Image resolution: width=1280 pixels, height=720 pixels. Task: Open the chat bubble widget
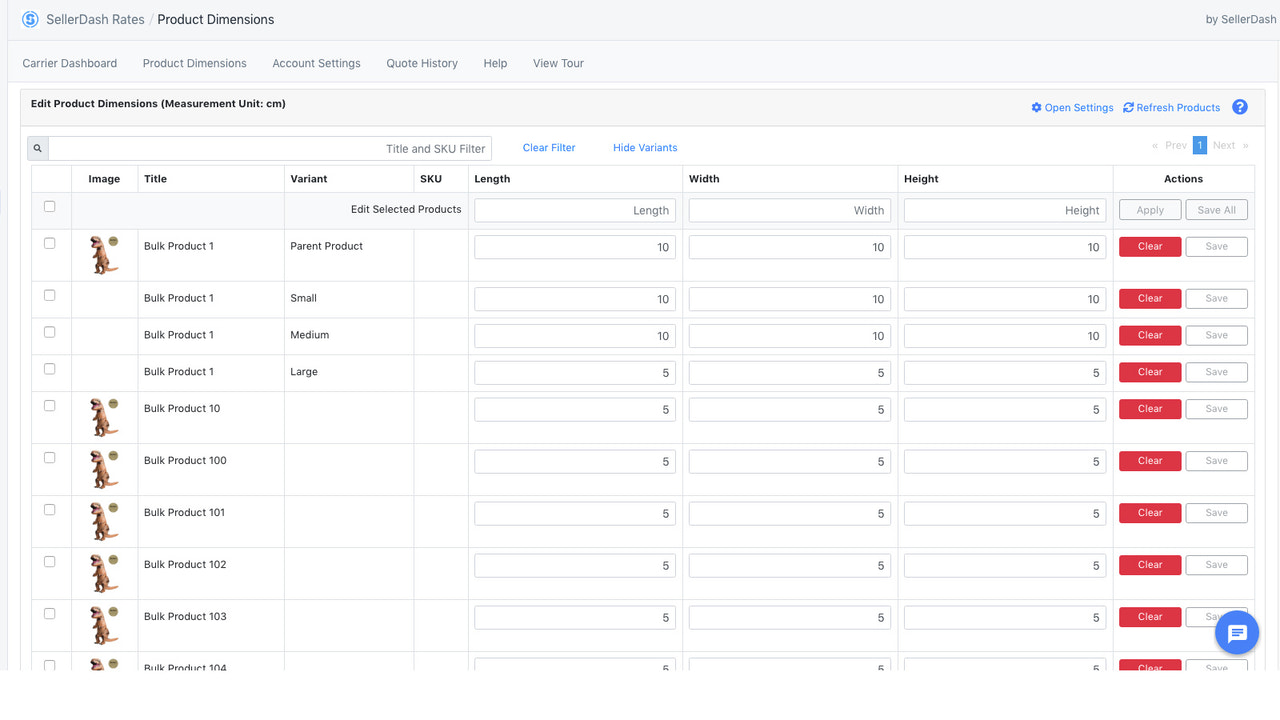[x=1237, y=632]
